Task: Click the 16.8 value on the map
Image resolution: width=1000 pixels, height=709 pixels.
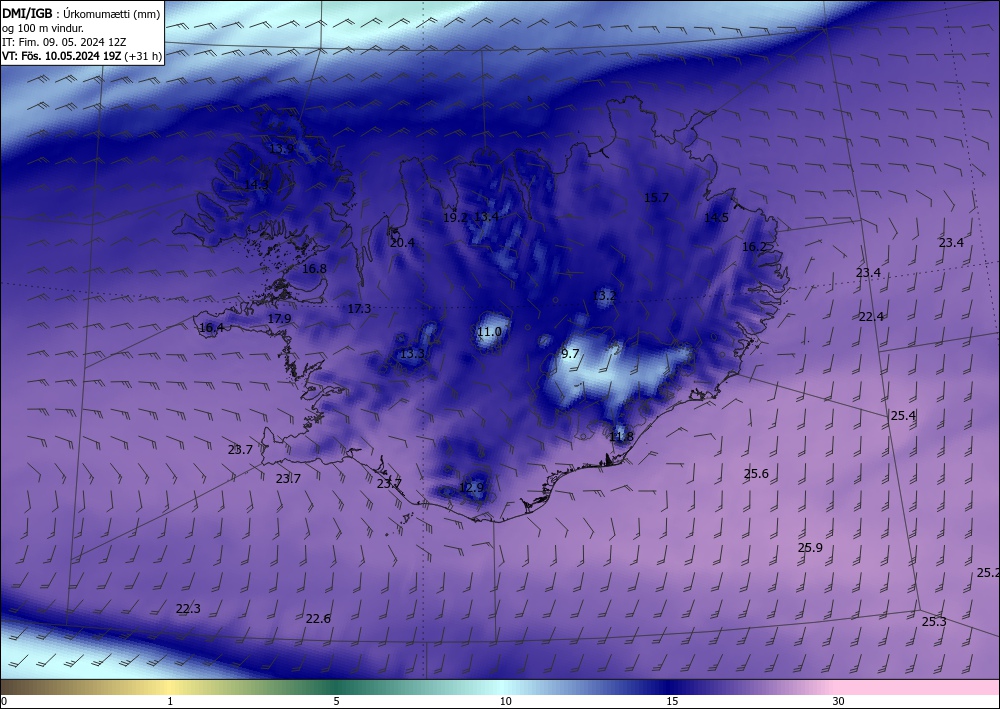Action: [x=314, y=269]
